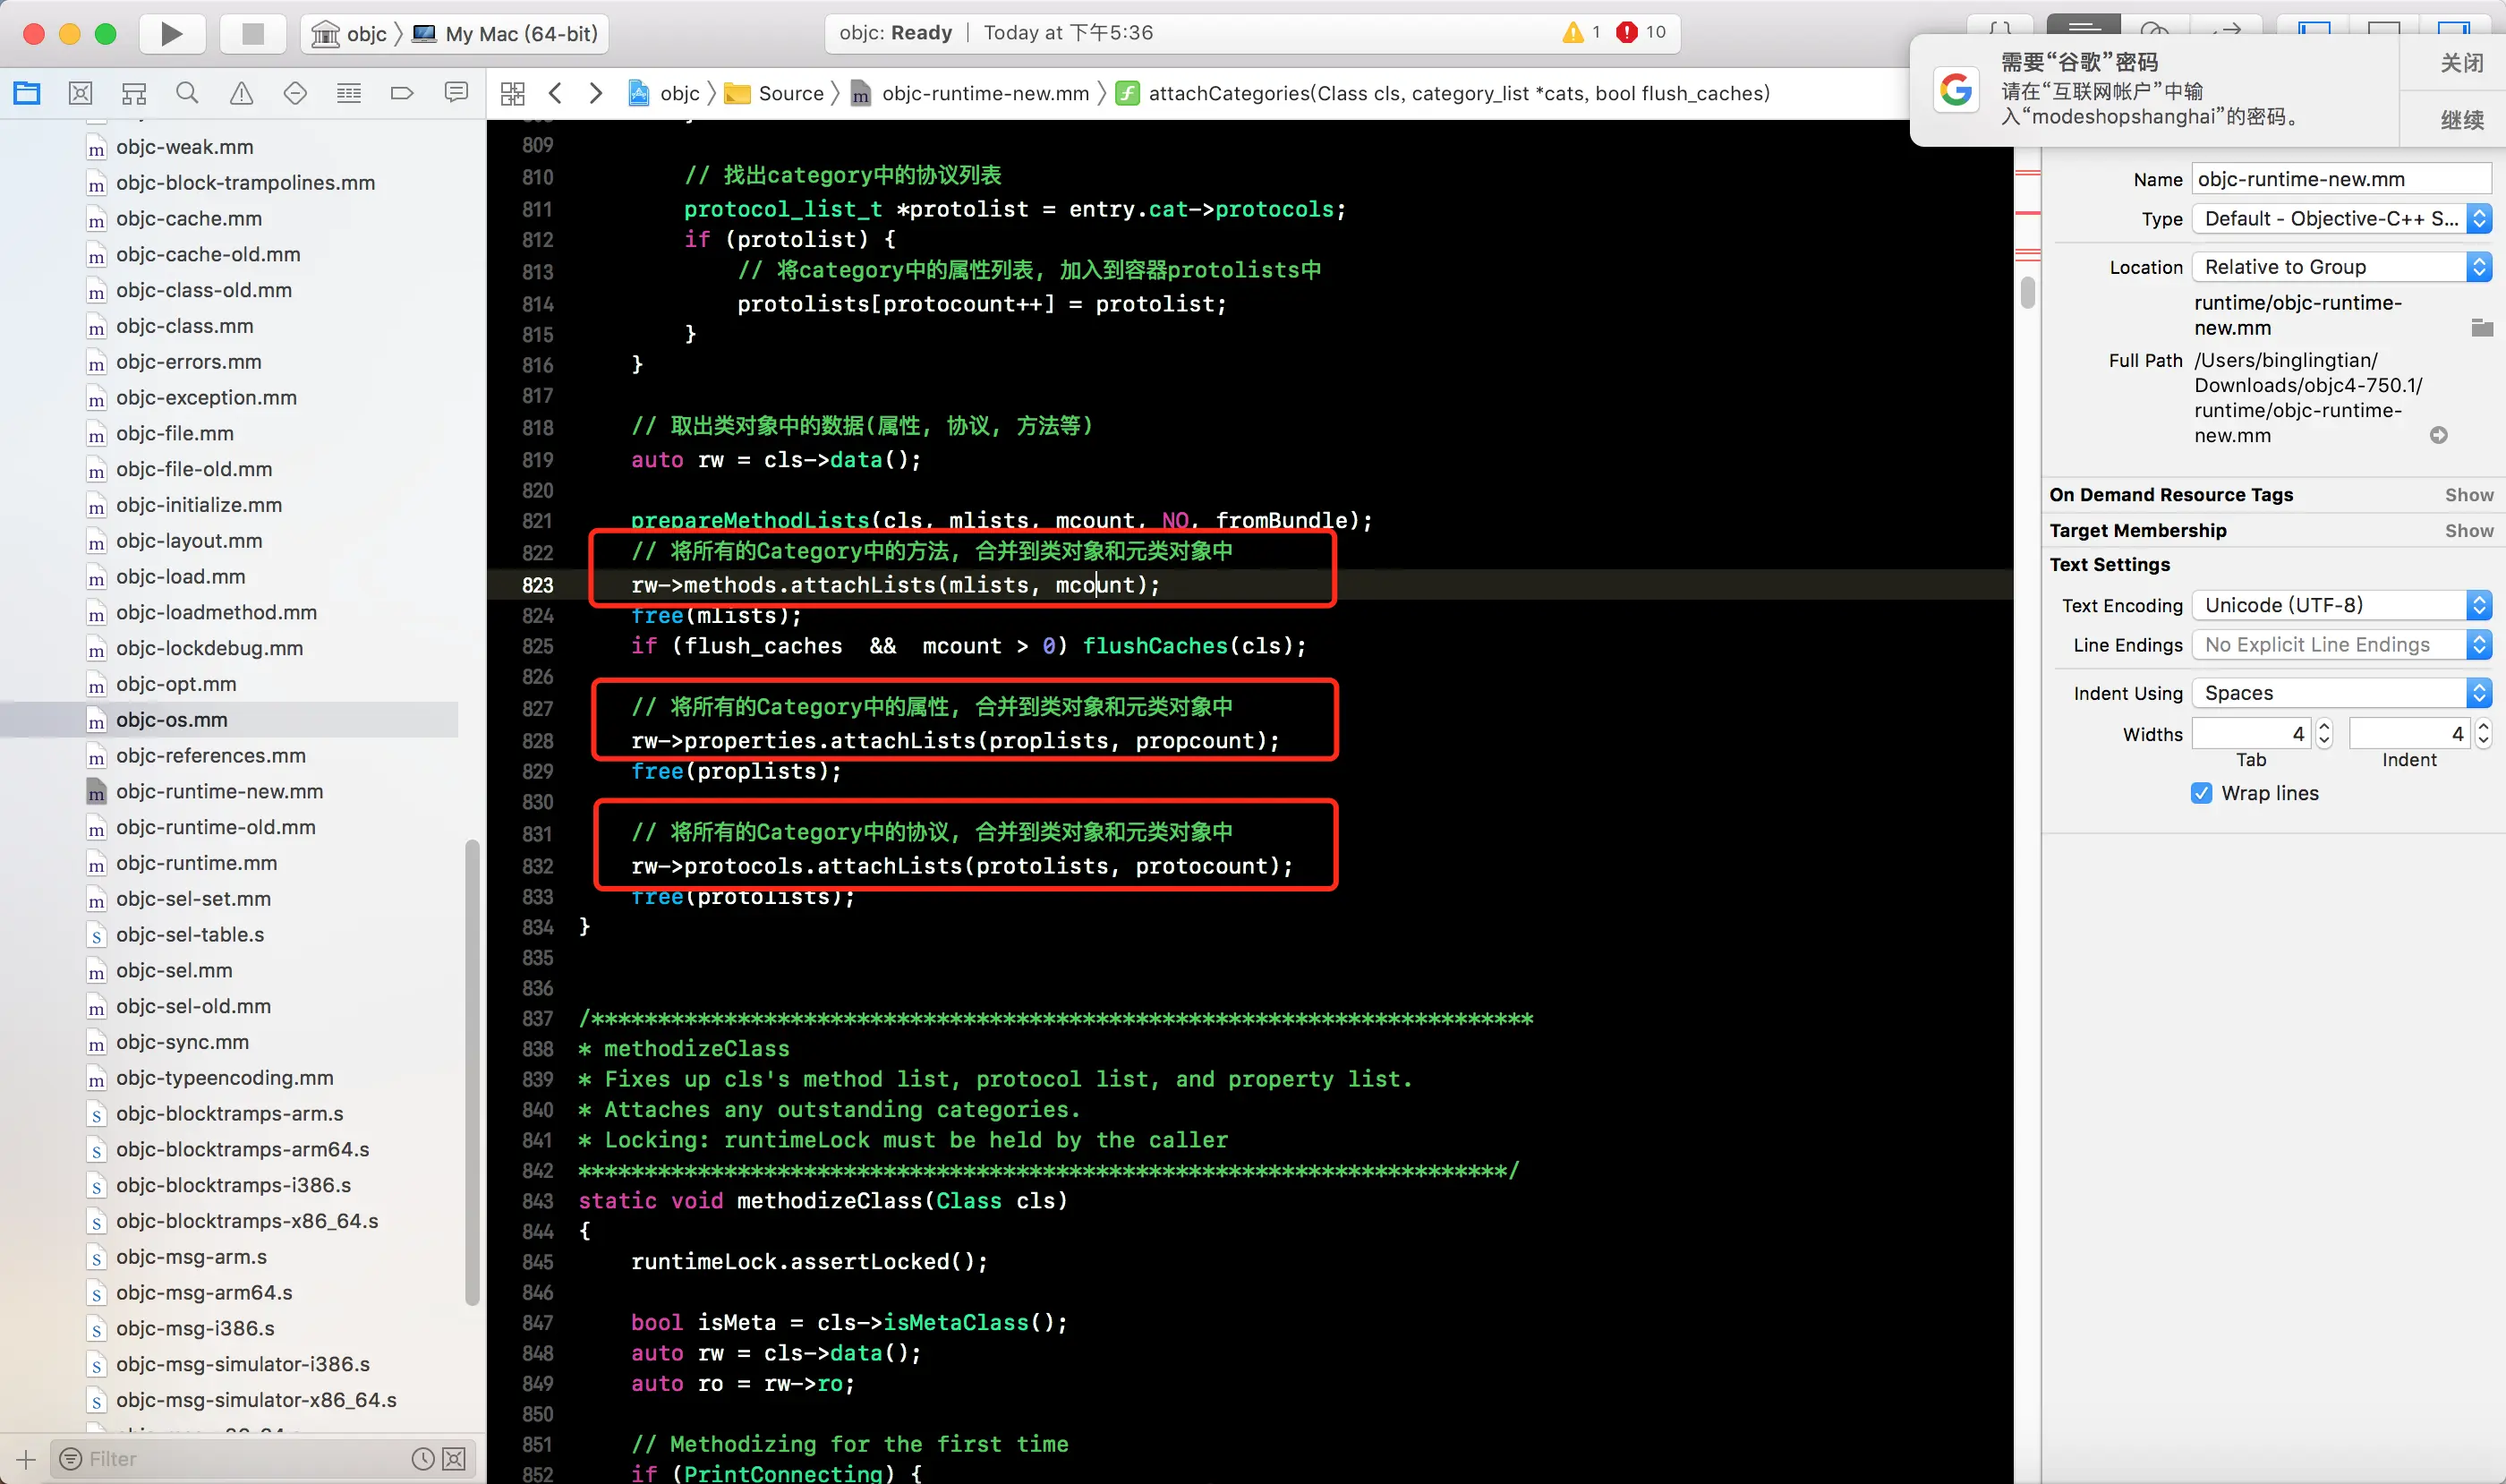This screenshot has height=1484, width=2506.
Task: Open the Project navigator folder icon
Action: [27, 93]
